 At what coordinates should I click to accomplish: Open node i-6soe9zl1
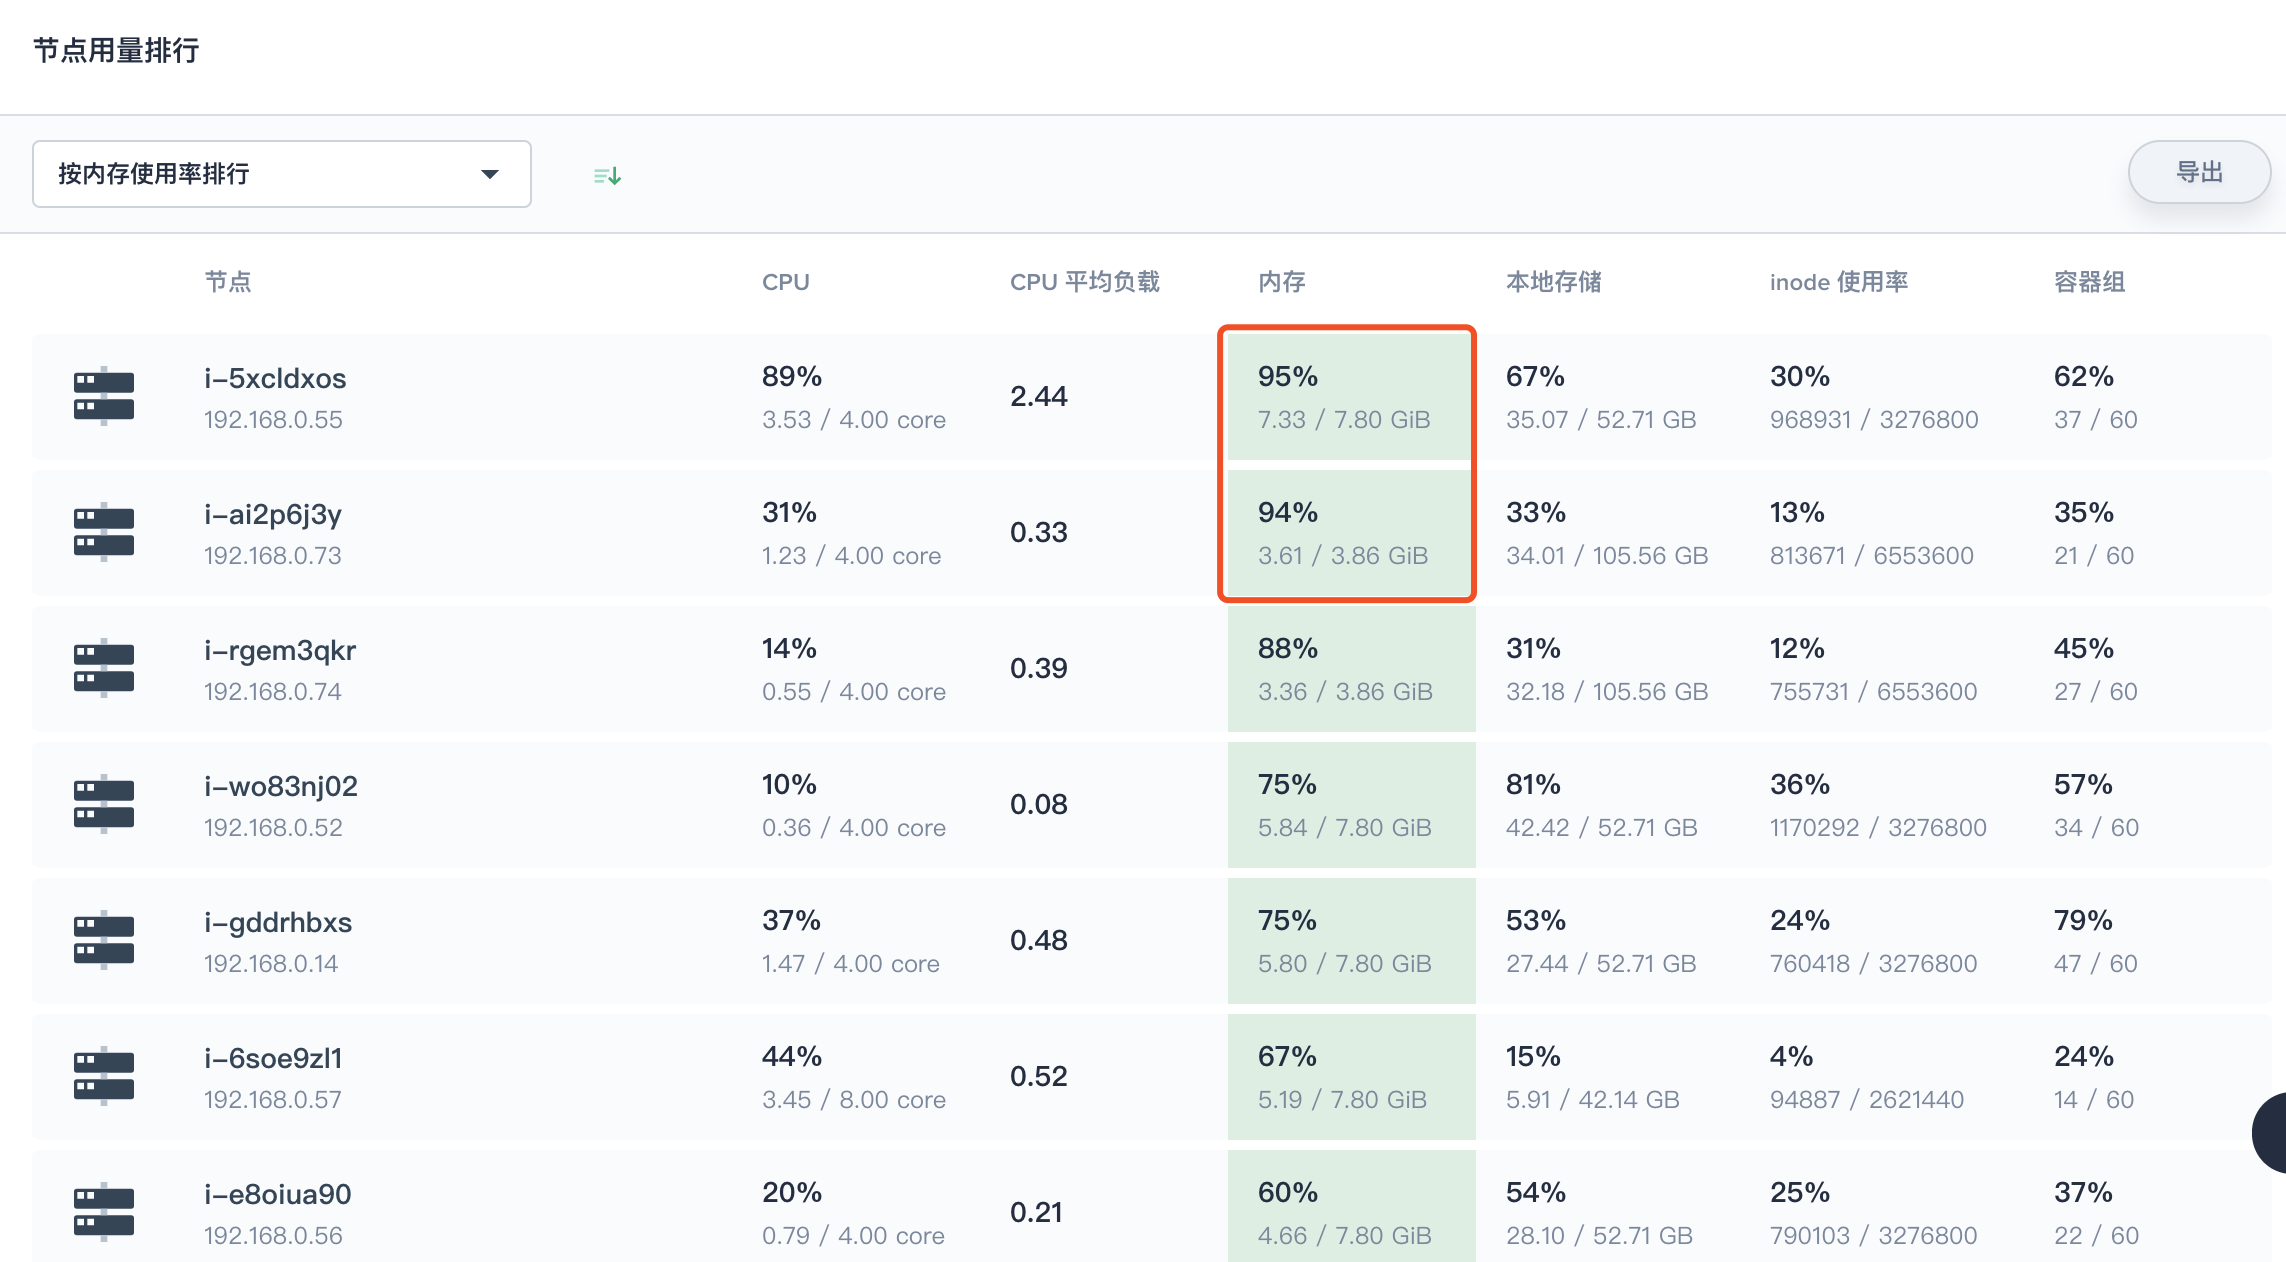pyautogui.click(x=273, y=1058)
